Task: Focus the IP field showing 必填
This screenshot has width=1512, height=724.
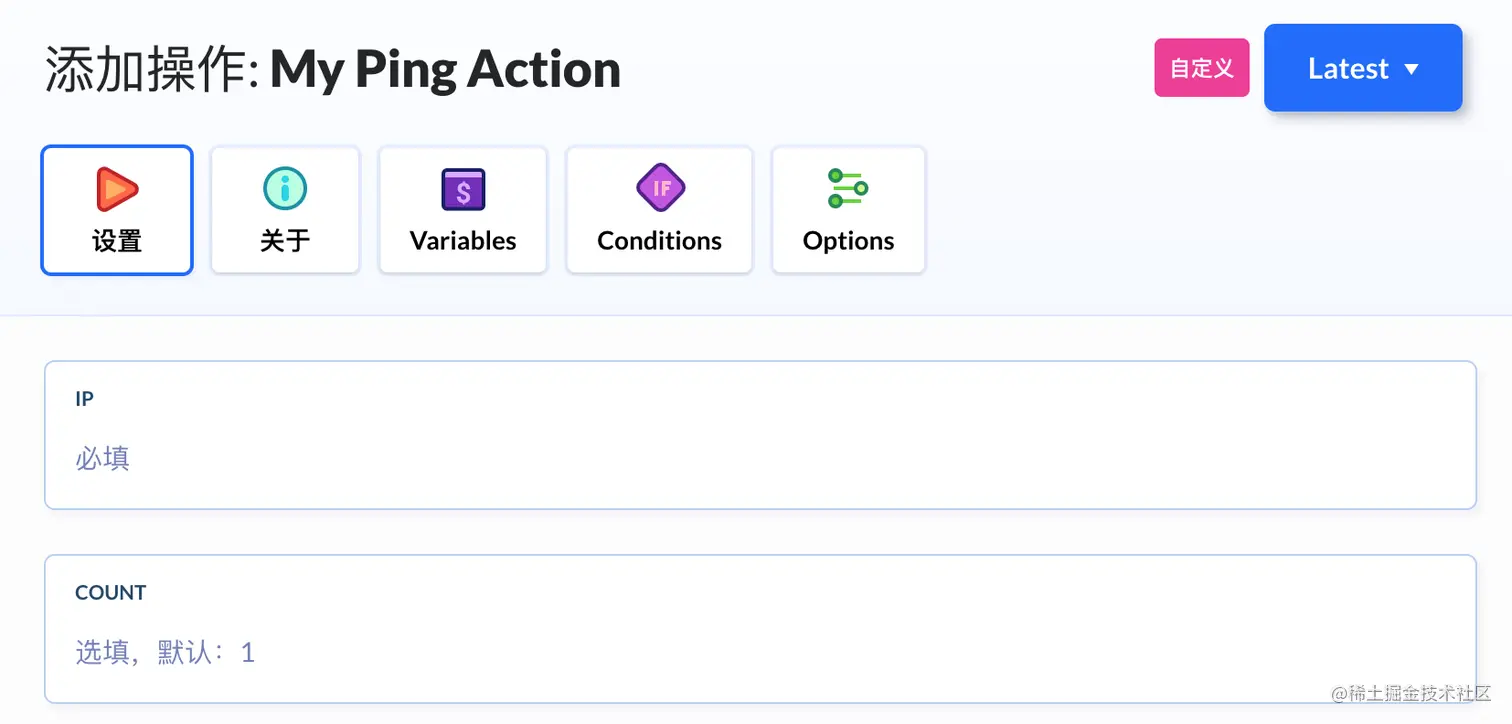Action: click(760, 435)
